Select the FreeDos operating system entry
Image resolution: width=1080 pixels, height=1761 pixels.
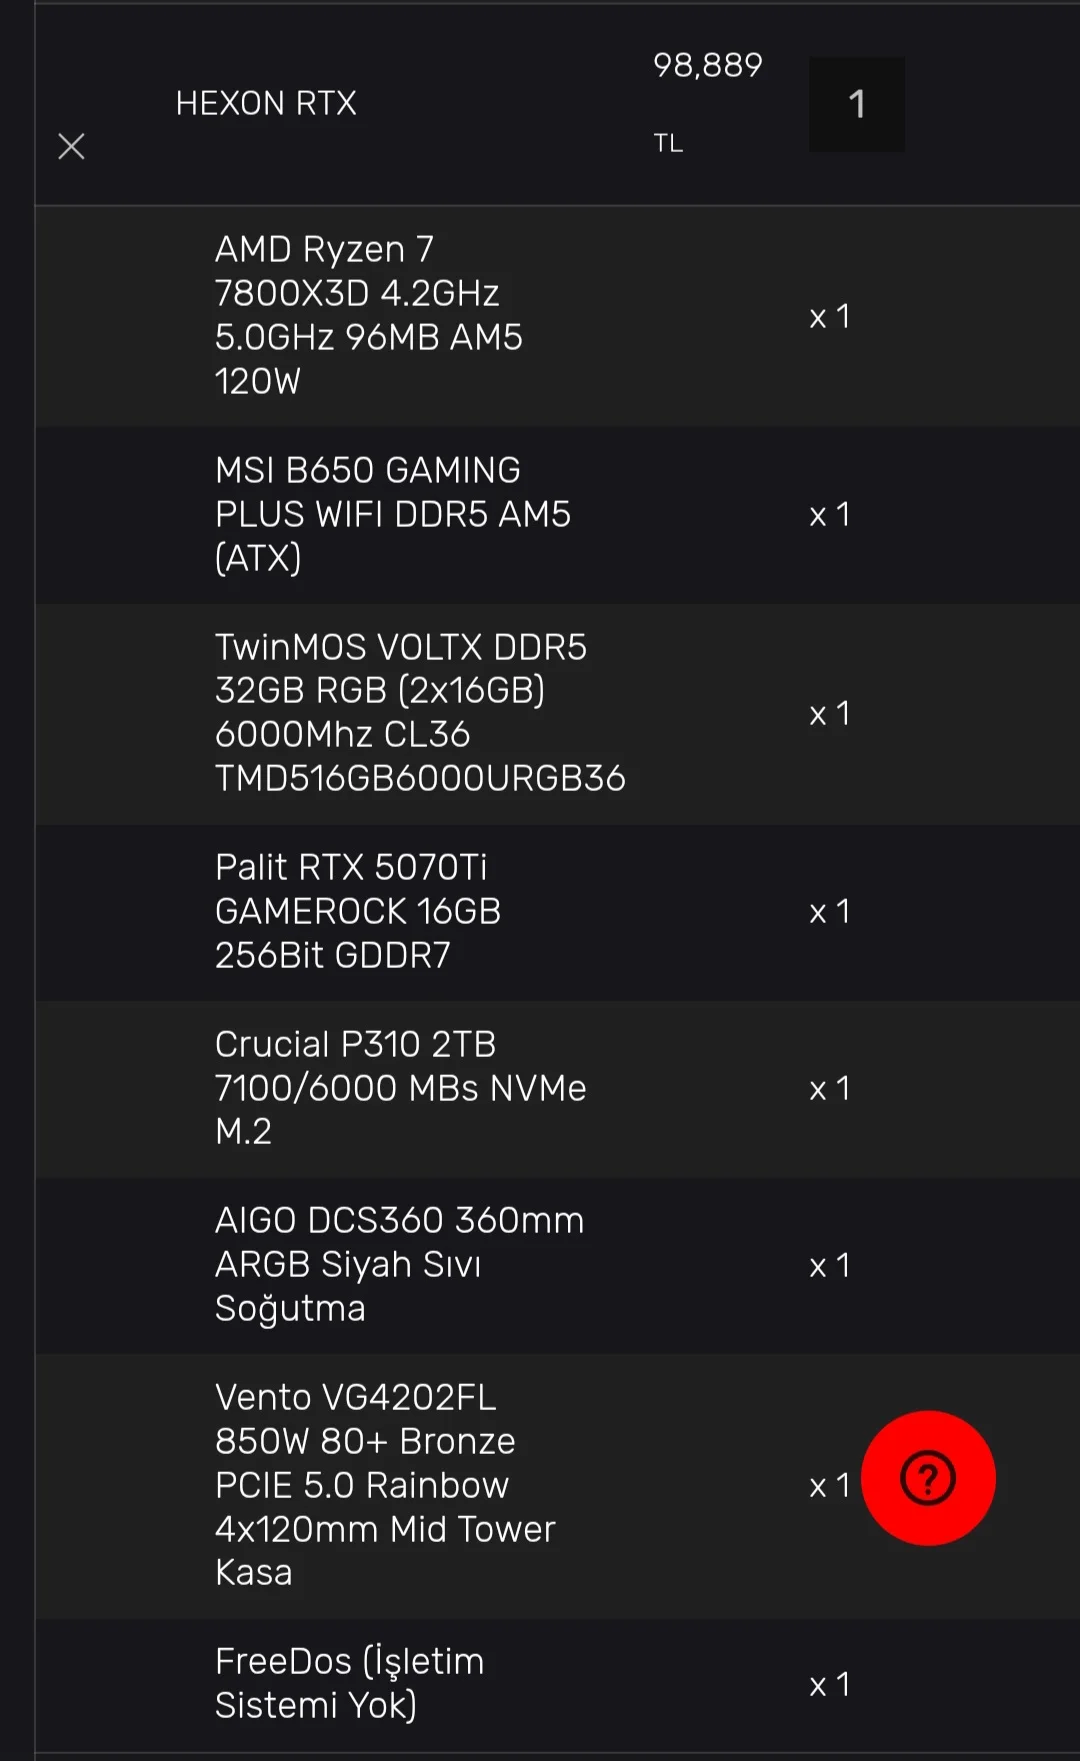349,1683
